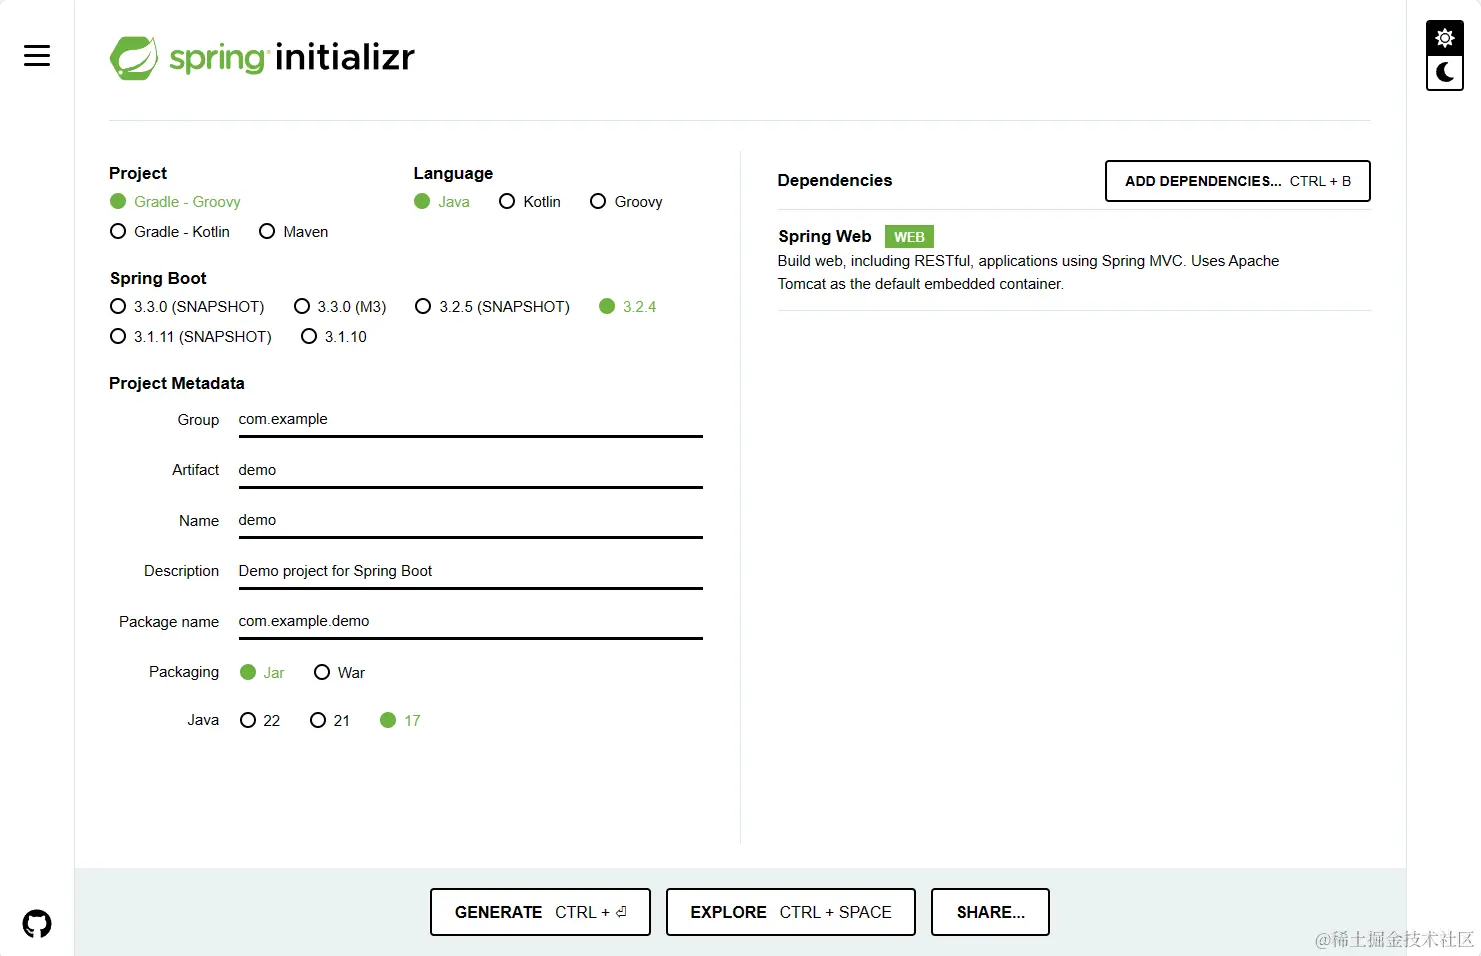Select Java version 22

click(x=260, y=721)
